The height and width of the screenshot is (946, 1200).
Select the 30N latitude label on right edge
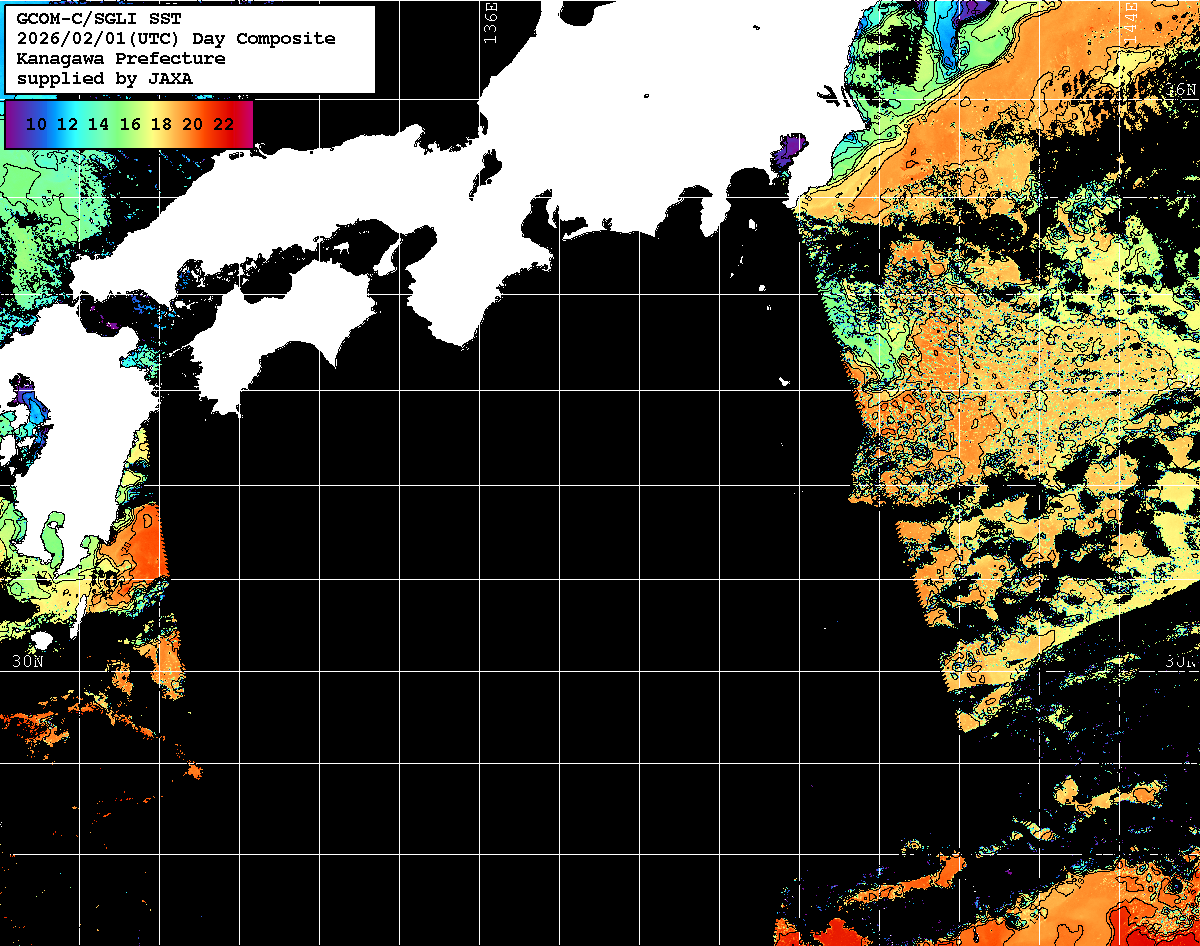tap(1181, 661)
